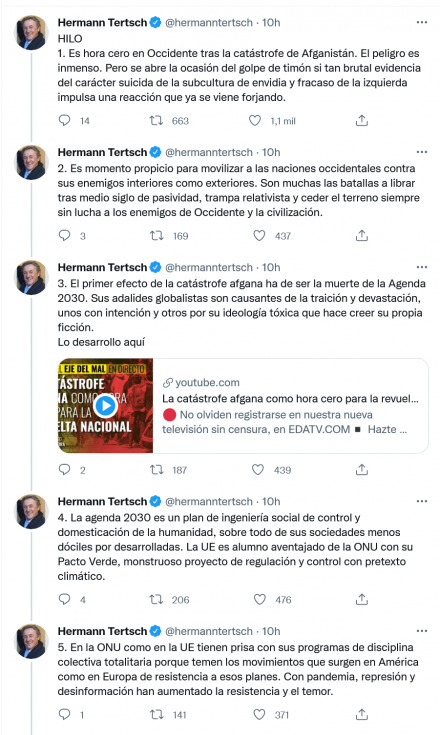Open the @hermanntertsch handle on first tweet
Viewport: 440px width, 735px height.
[209, 22]
